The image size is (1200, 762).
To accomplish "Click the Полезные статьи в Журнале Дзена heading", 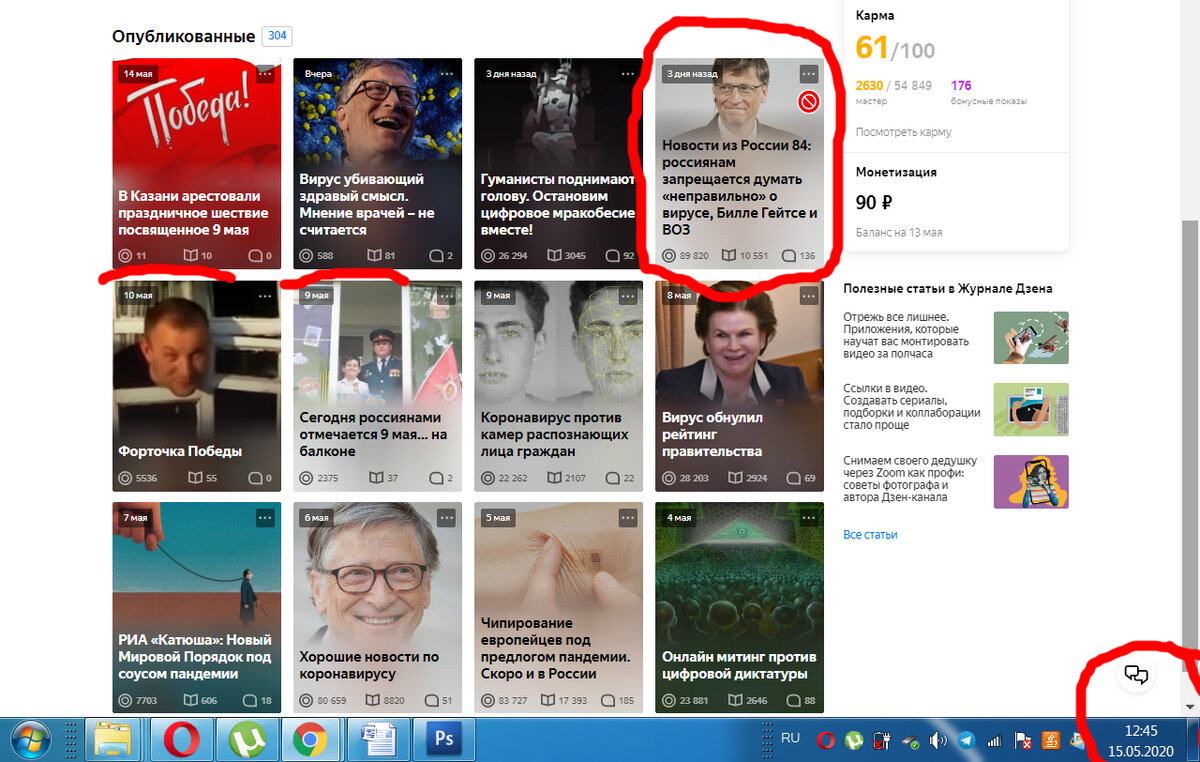I will (x=947, y=288).
